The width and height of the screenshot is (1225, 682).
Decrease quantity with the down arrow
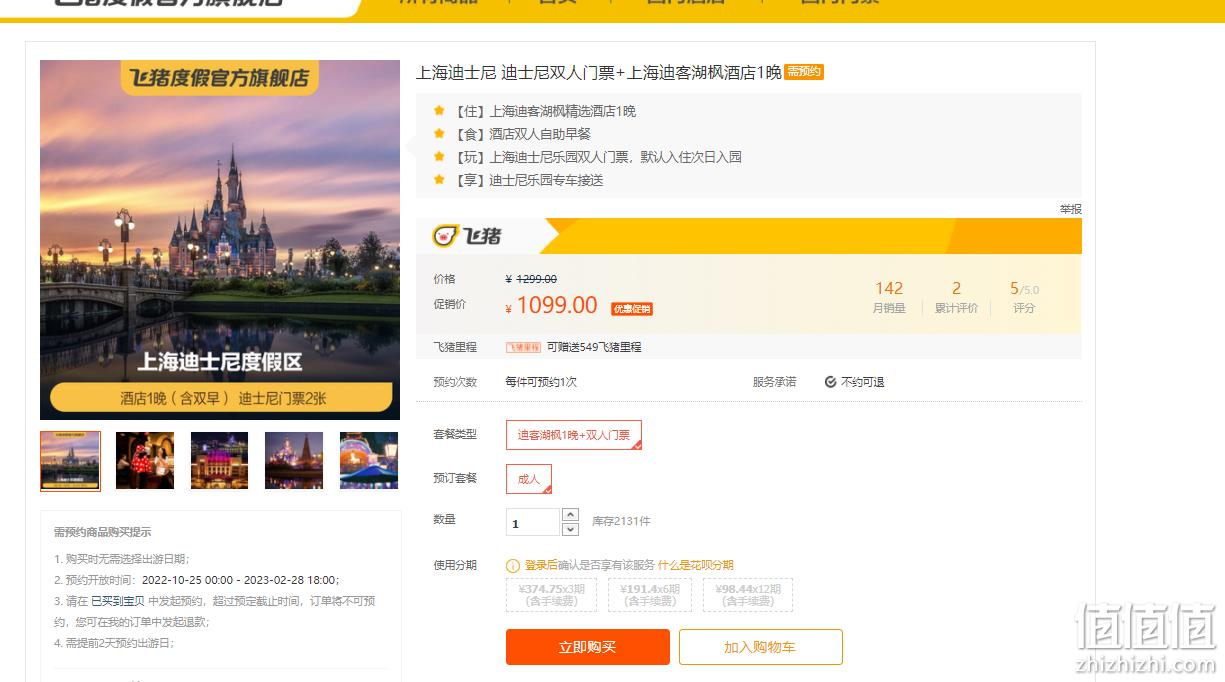[x=570, y=529]
